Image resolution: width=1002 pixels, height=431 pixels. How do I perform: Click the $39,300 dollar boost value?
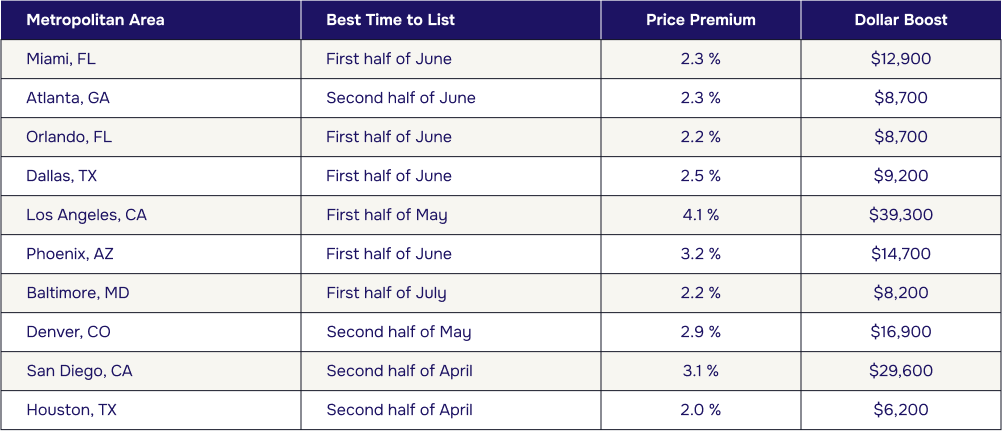click(901, 216)
